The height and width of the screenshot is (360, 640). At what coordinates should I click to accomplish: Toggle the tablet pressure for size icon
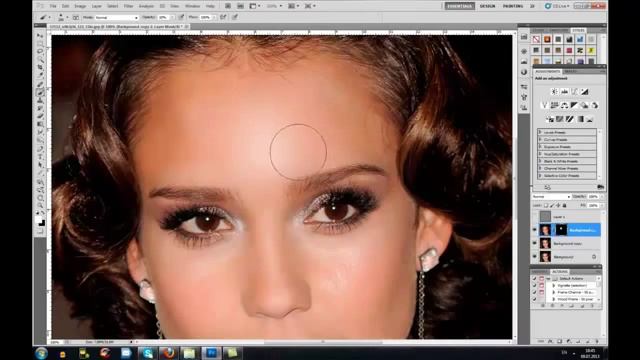click(235, 17)
